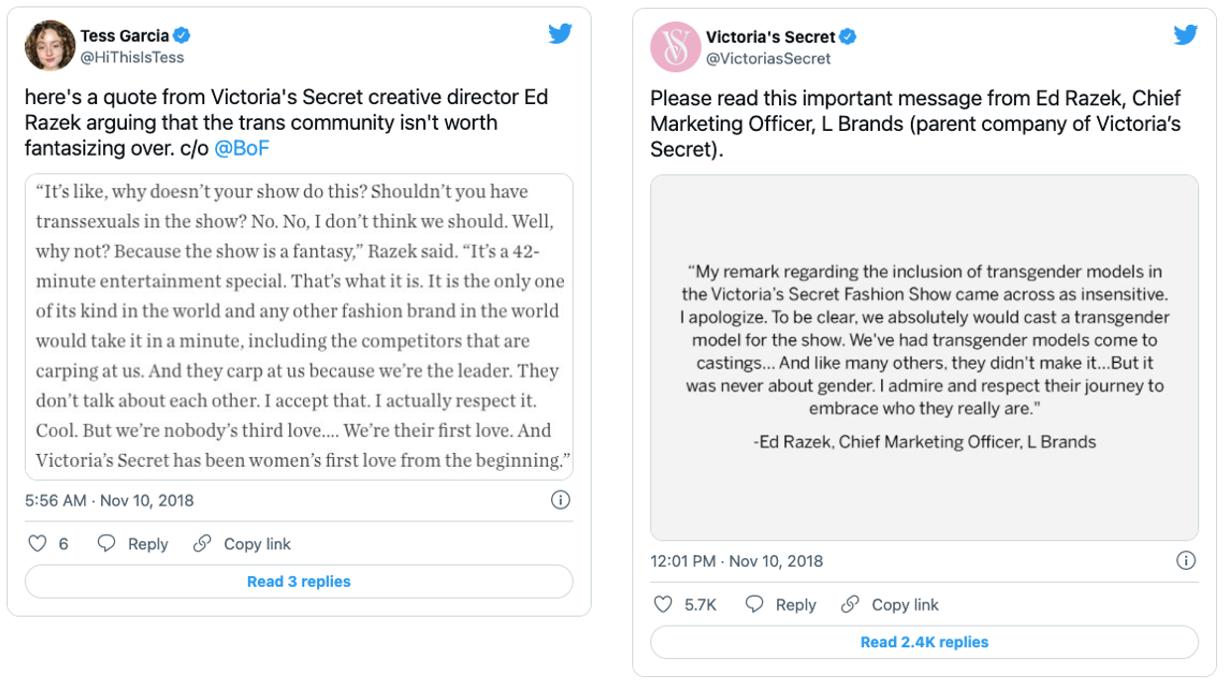Open info icon next to 12:01 PM timestamp
Image resolution: width=1224 pixels, height=684 pixels.
(1185, 561)
